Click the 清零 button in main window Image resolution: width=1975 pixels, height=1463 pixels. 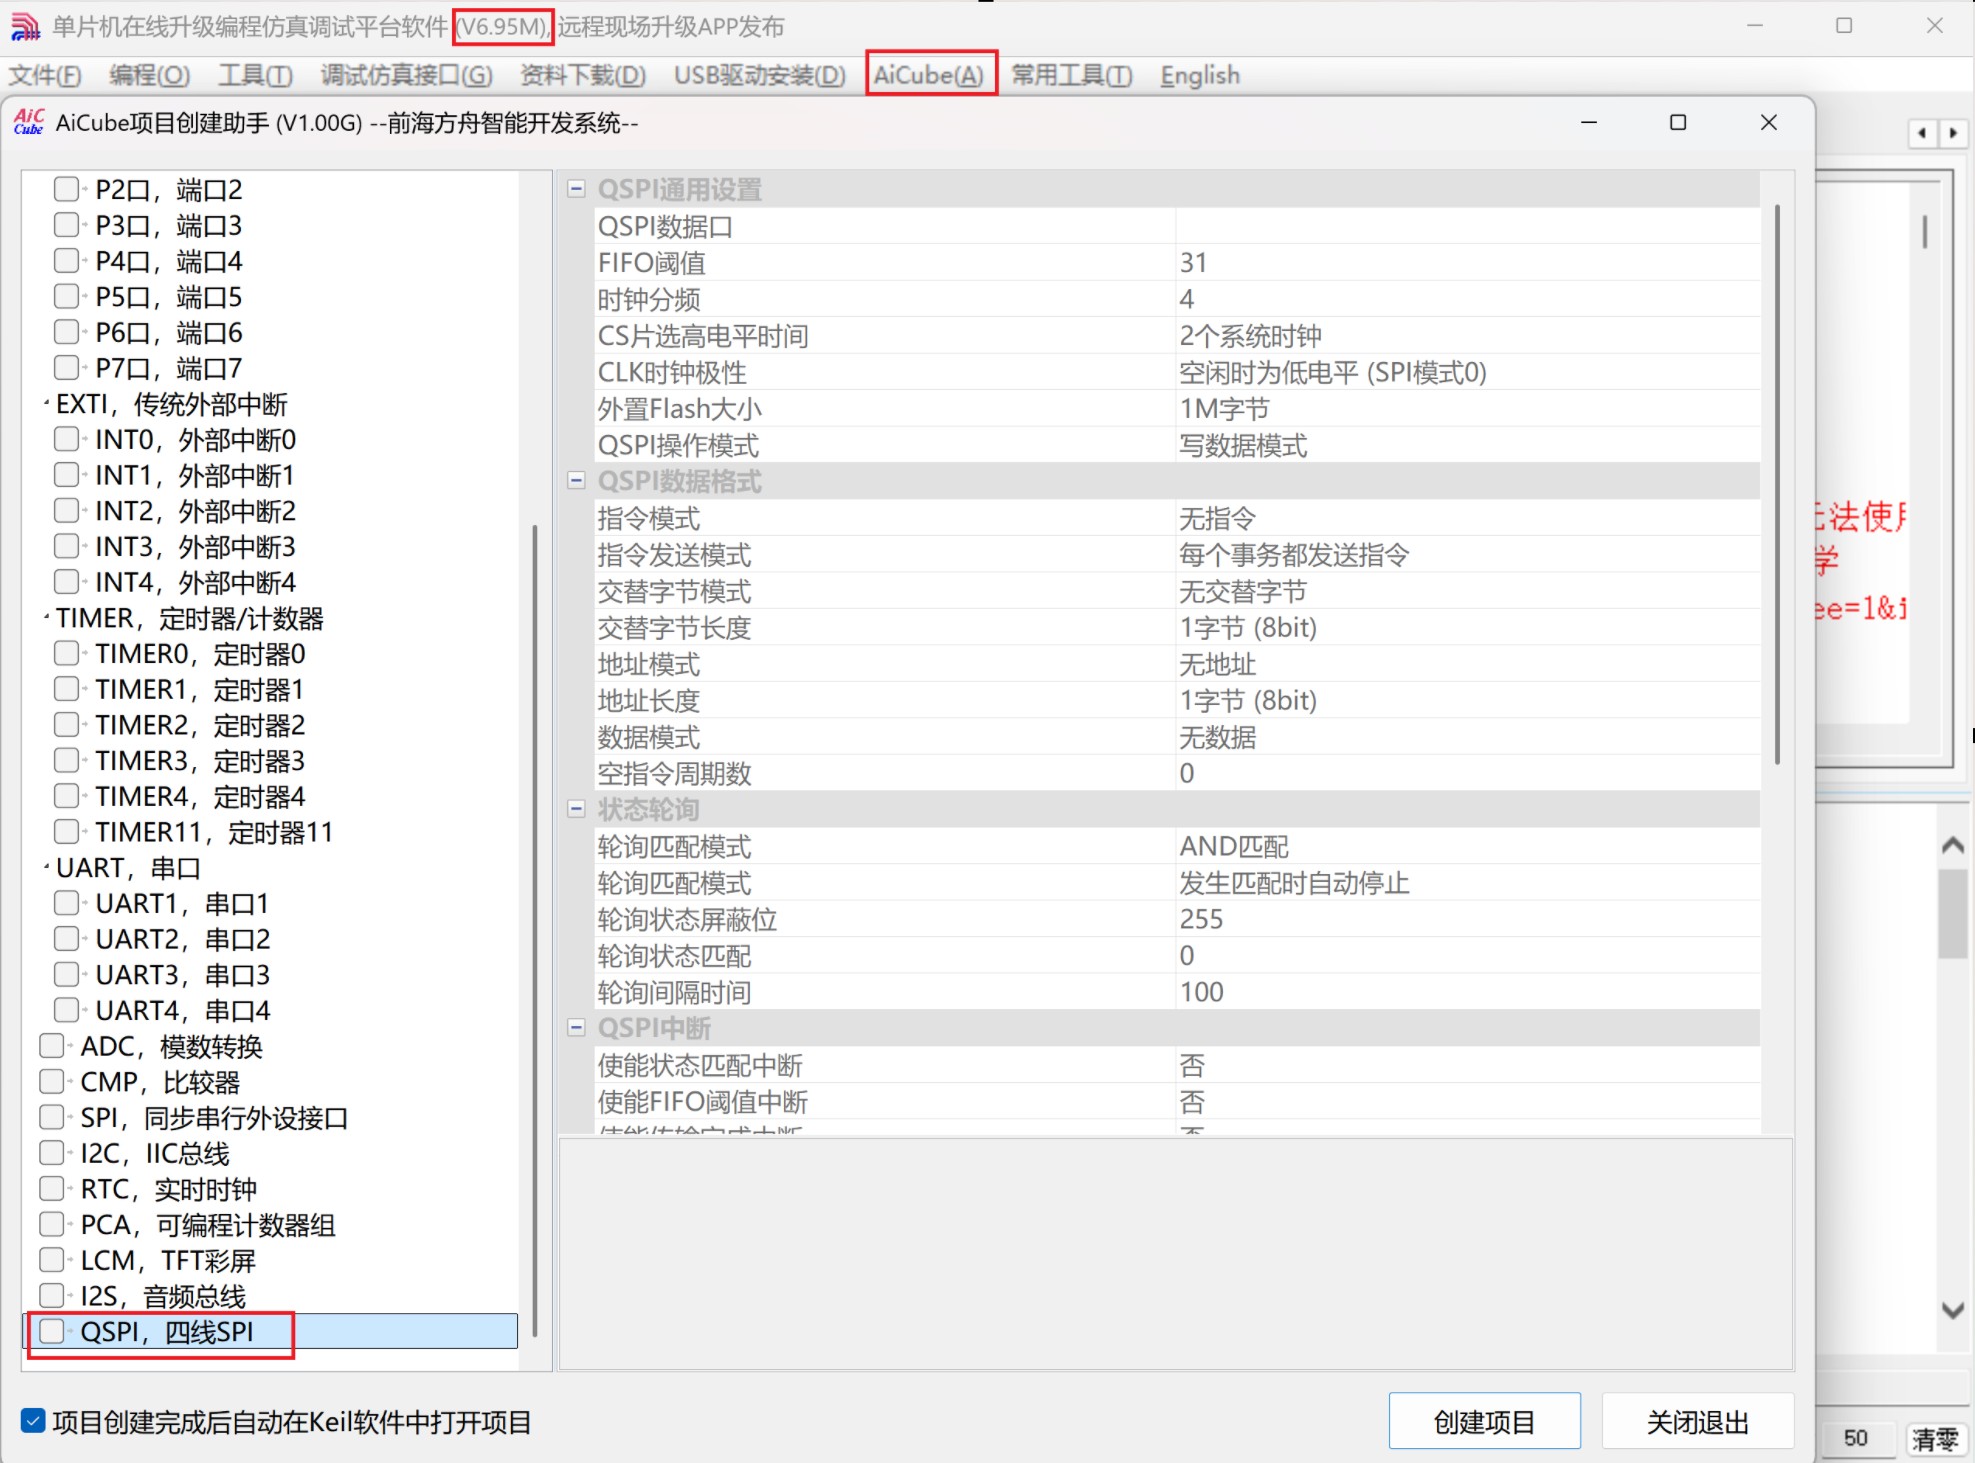click(1936, 1439)
